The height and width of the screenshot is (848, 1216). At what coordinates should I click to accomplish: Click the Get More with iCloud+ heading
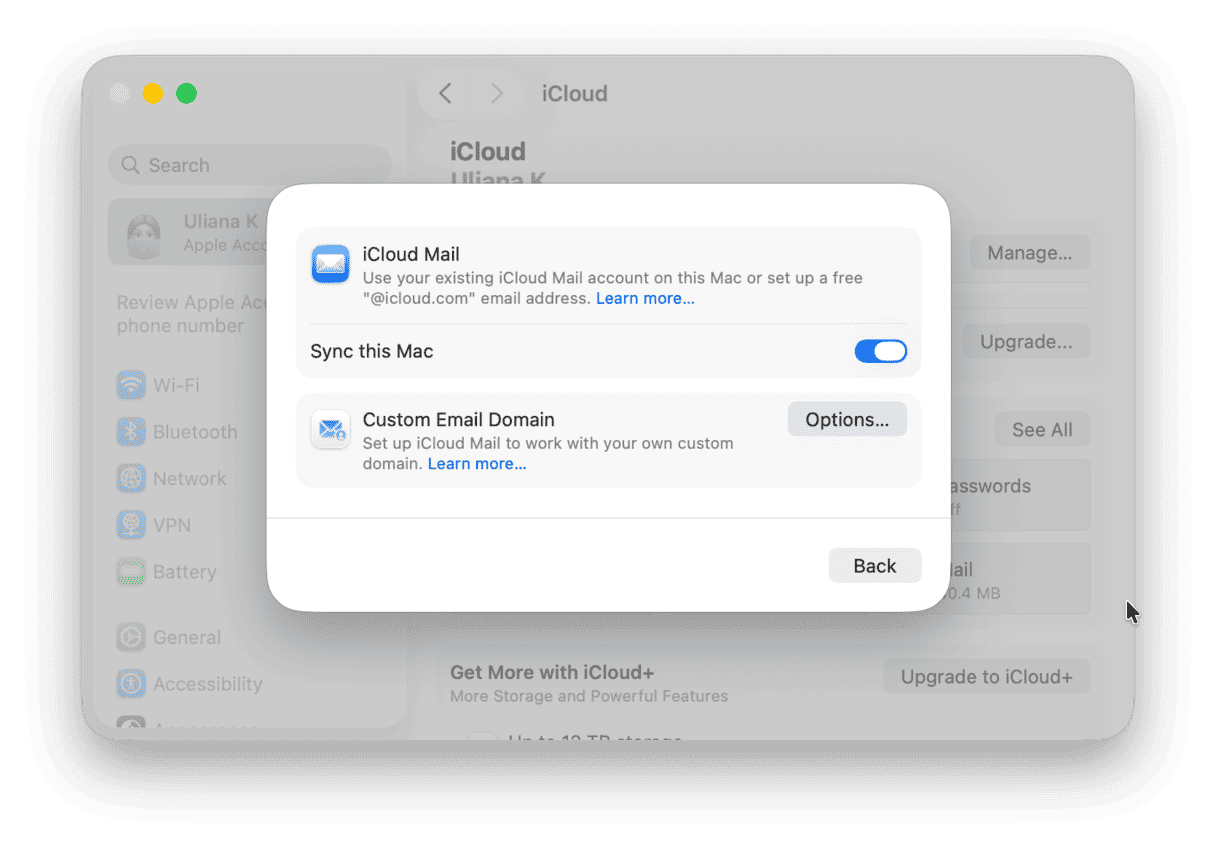(552, 673)
